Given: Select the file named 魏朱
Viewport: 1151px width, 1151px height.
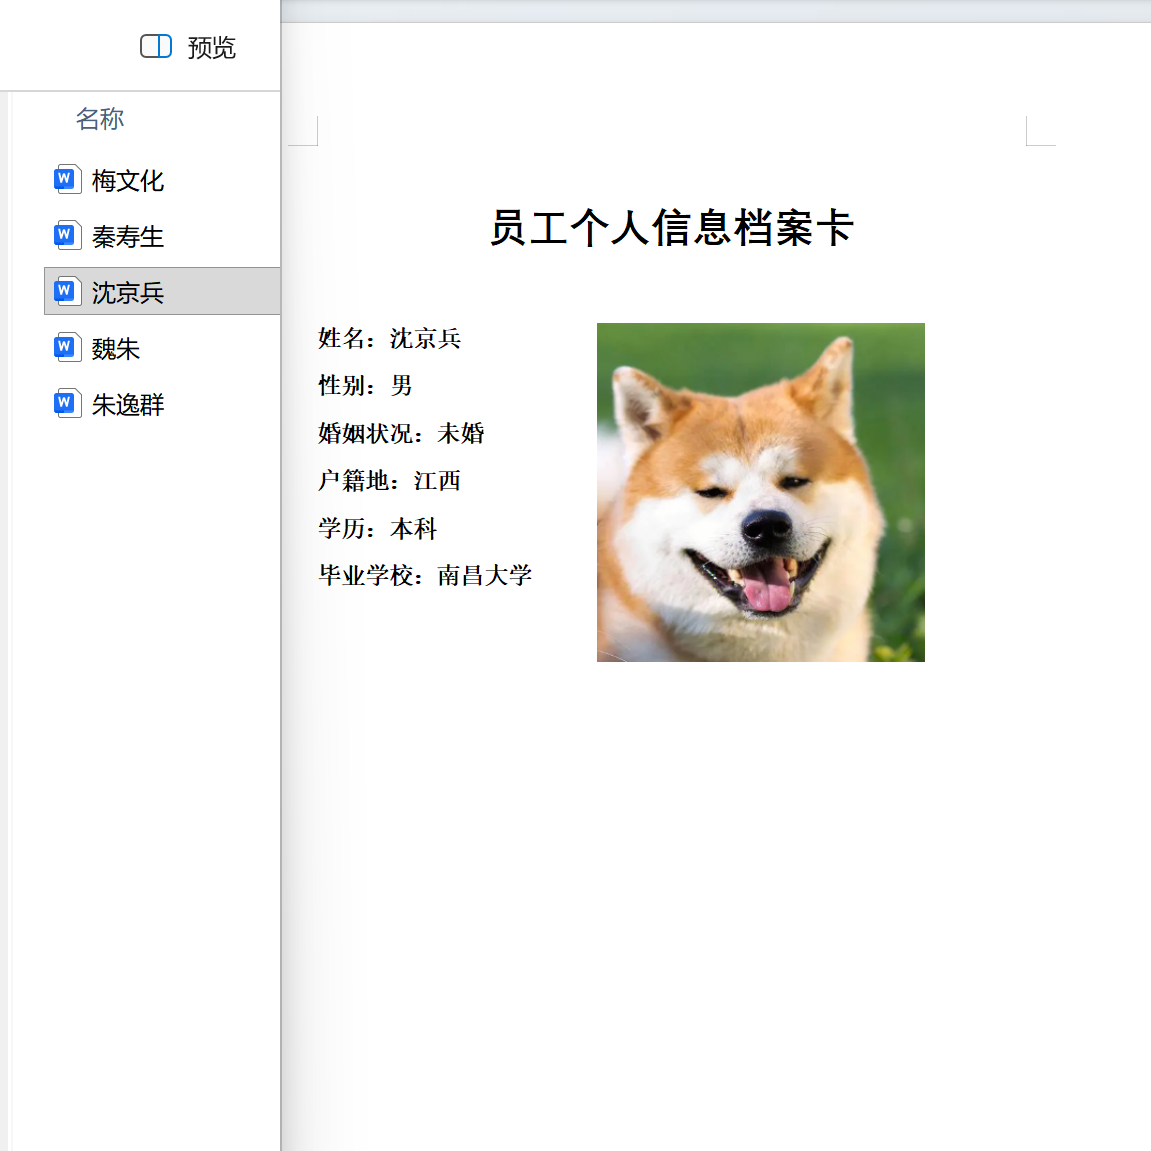Looking at the screenshot, I should 115,349.
